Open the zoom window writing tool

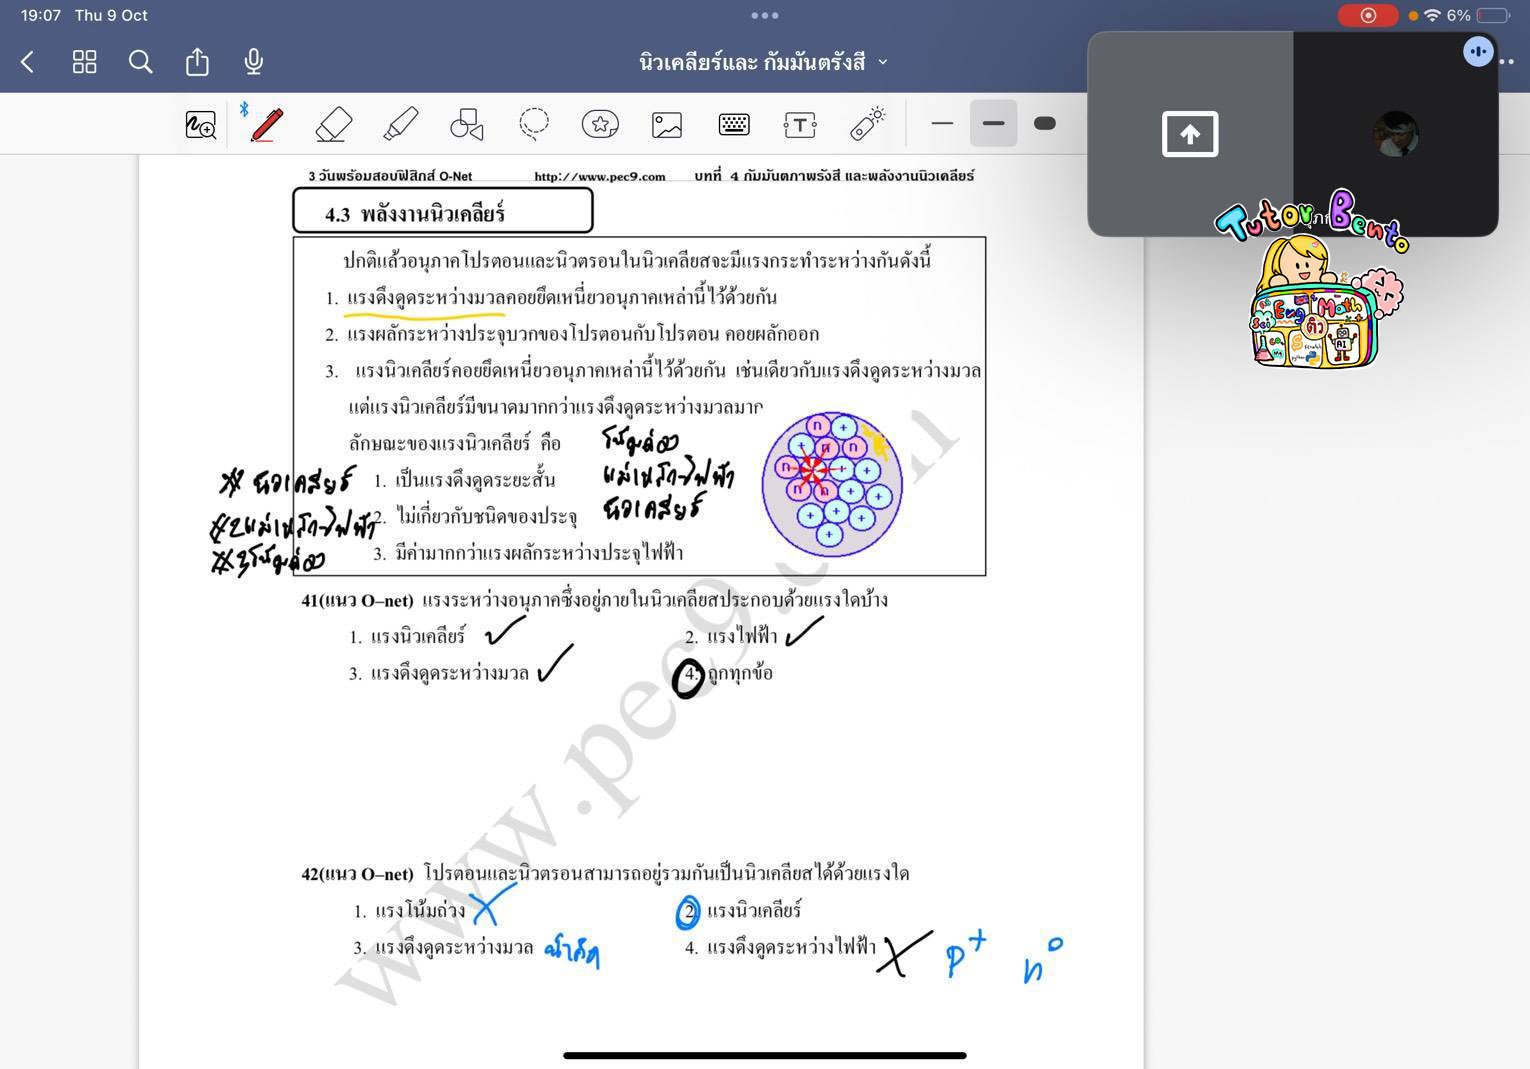coord(201,125)
